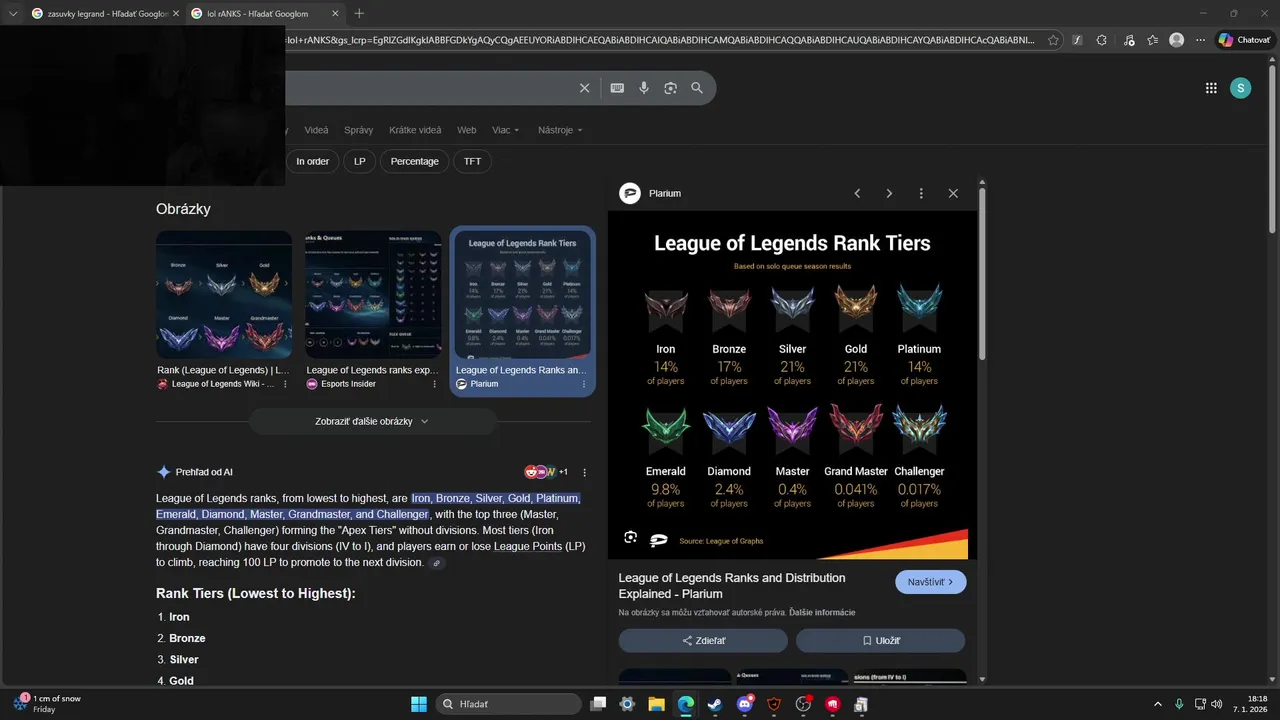Open File Explorer from the taskbar

(x=657, y=704)
